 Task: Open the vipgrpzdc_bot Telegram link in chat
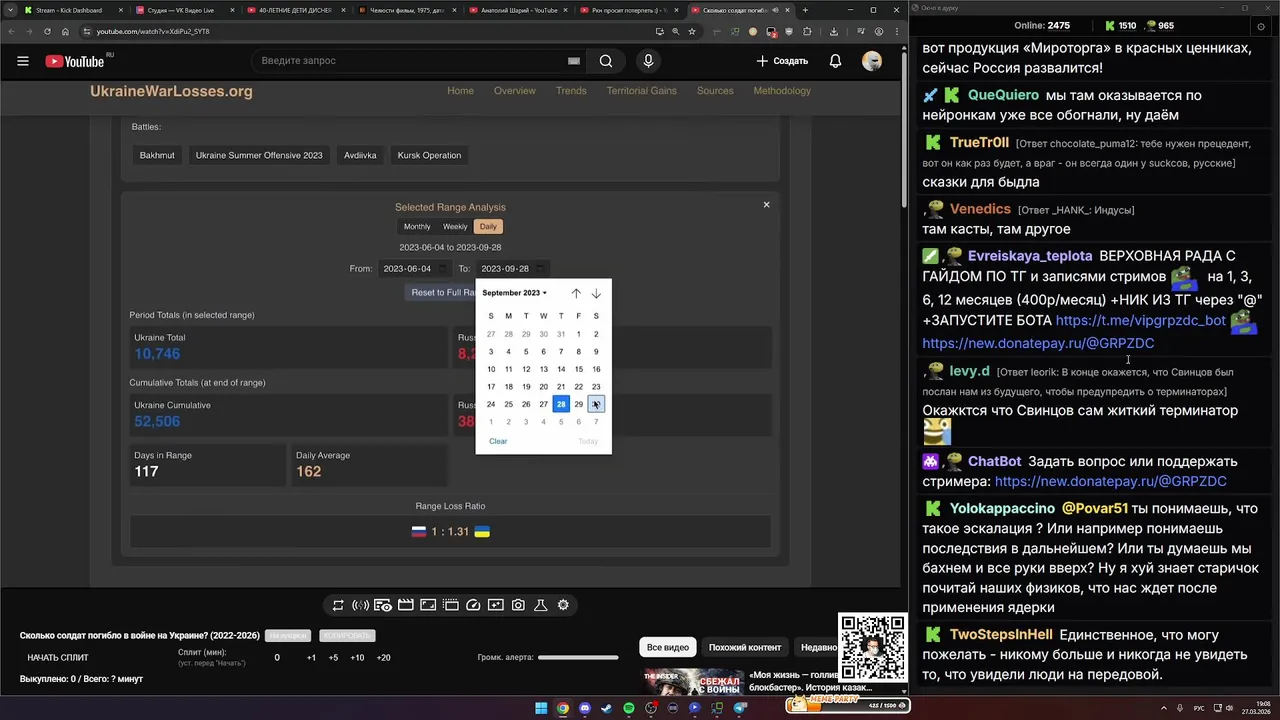tap(1141, 321)
